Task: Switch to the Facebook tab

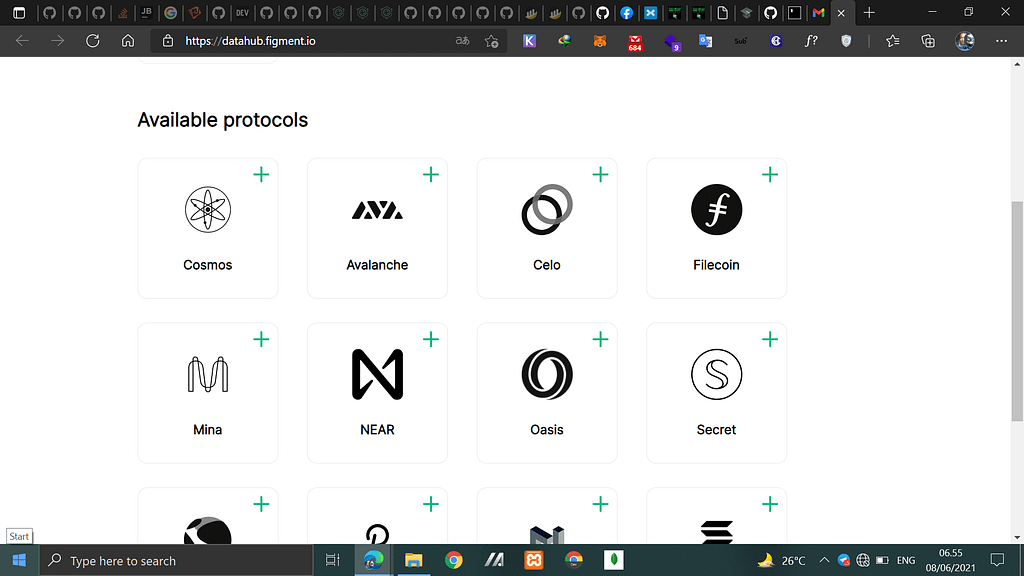Action: click(626, 12)
